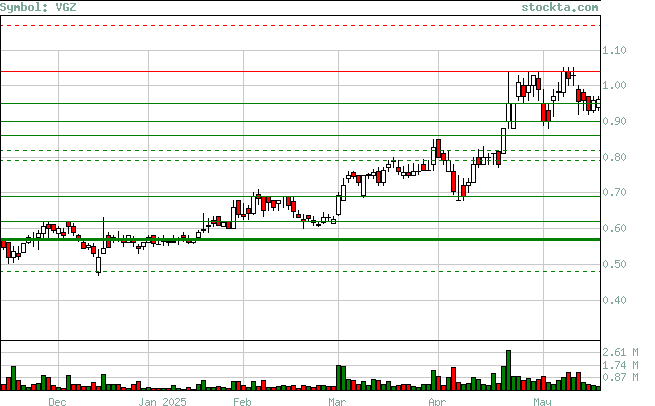Click the 2.61 M volume label
Viewport: 655px width, 406px height.
tap(620, 352)
